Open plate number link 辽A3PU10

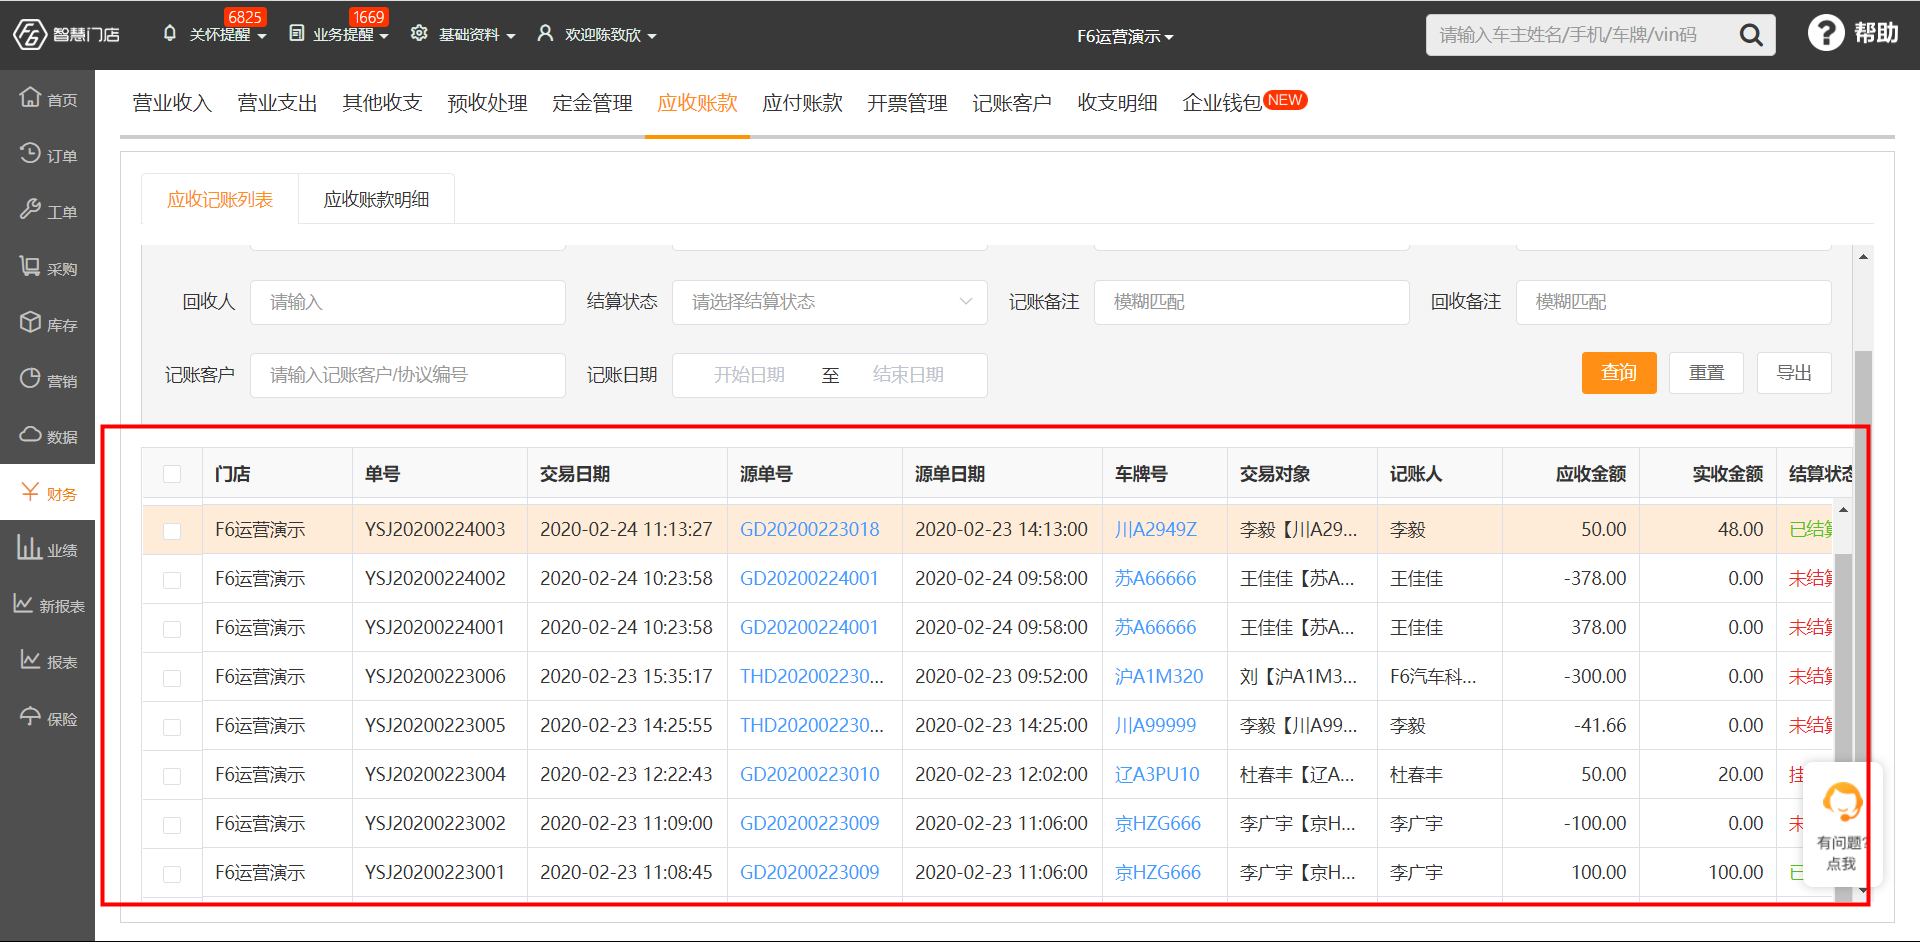click(x=1157, y=774)
